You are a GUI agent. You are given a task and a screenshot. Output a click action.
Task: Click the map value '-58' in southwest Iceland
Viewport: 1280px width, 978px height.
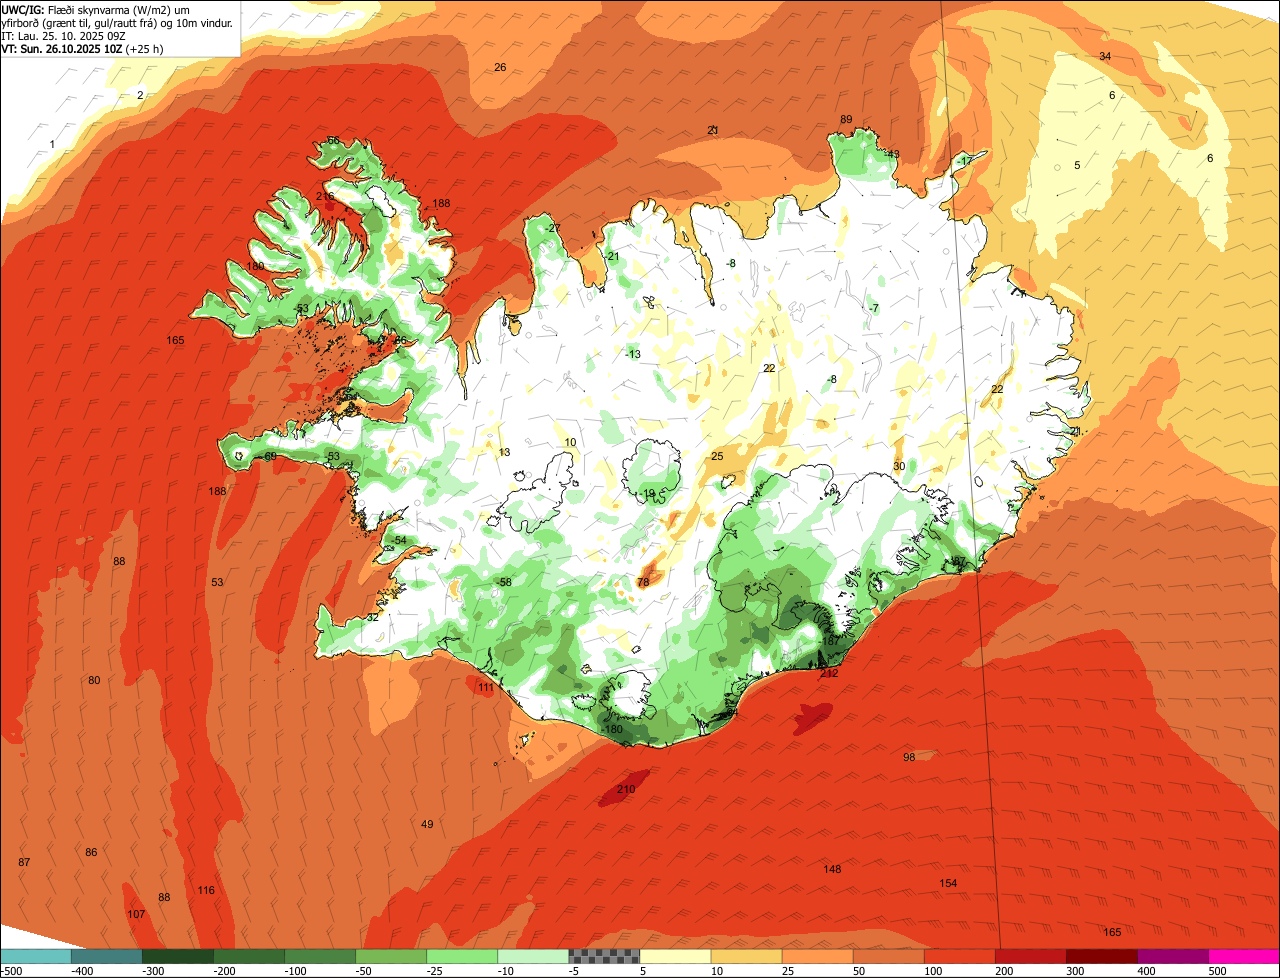(x=504, y=583)
